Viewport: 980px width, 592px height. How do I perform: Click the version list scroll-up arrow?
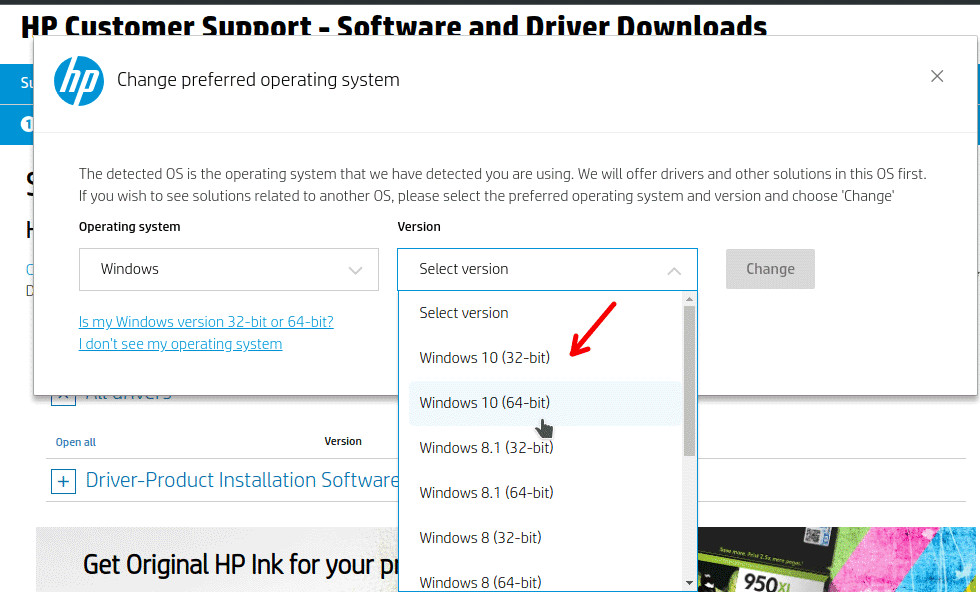[689, 299]
